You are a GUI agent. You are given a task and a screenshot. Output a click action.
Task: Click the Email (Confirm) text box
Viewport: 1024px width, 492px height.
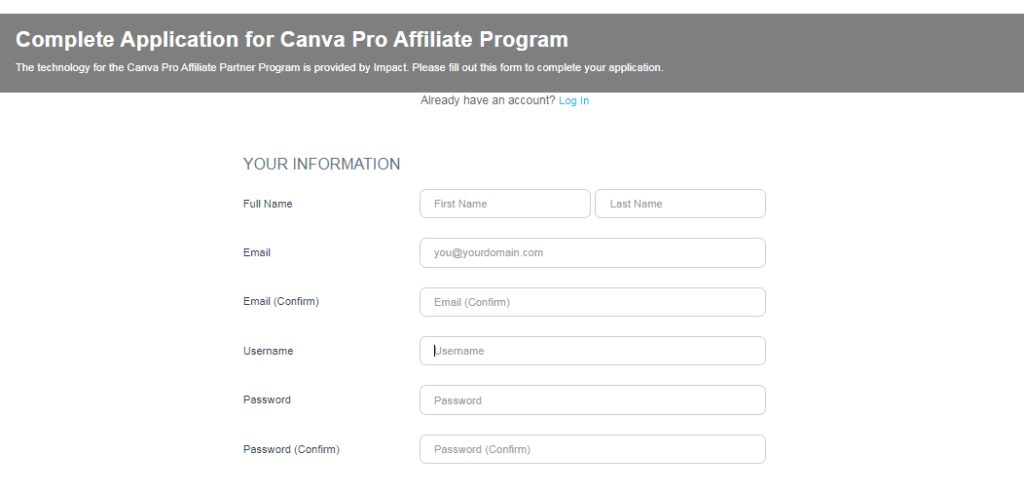(x=592, y=302)
